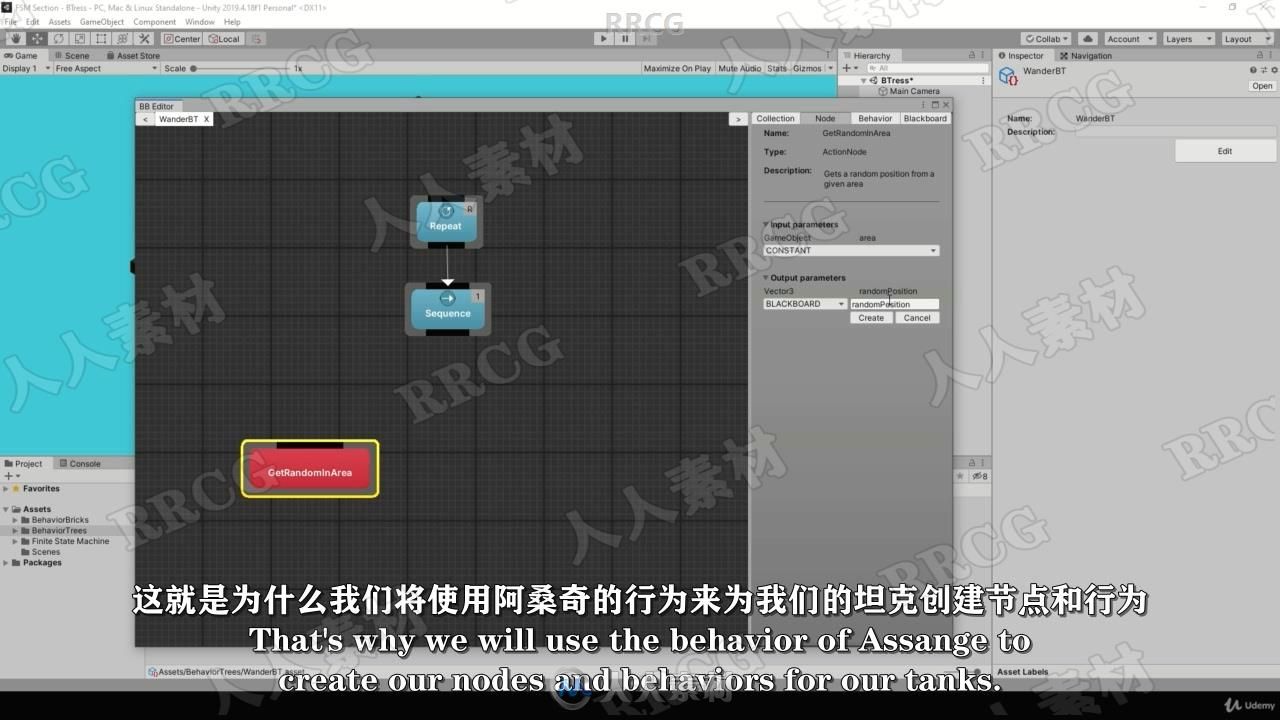Open the Account dropdown
The image size is (1280, 720).
click(1128, 39)
